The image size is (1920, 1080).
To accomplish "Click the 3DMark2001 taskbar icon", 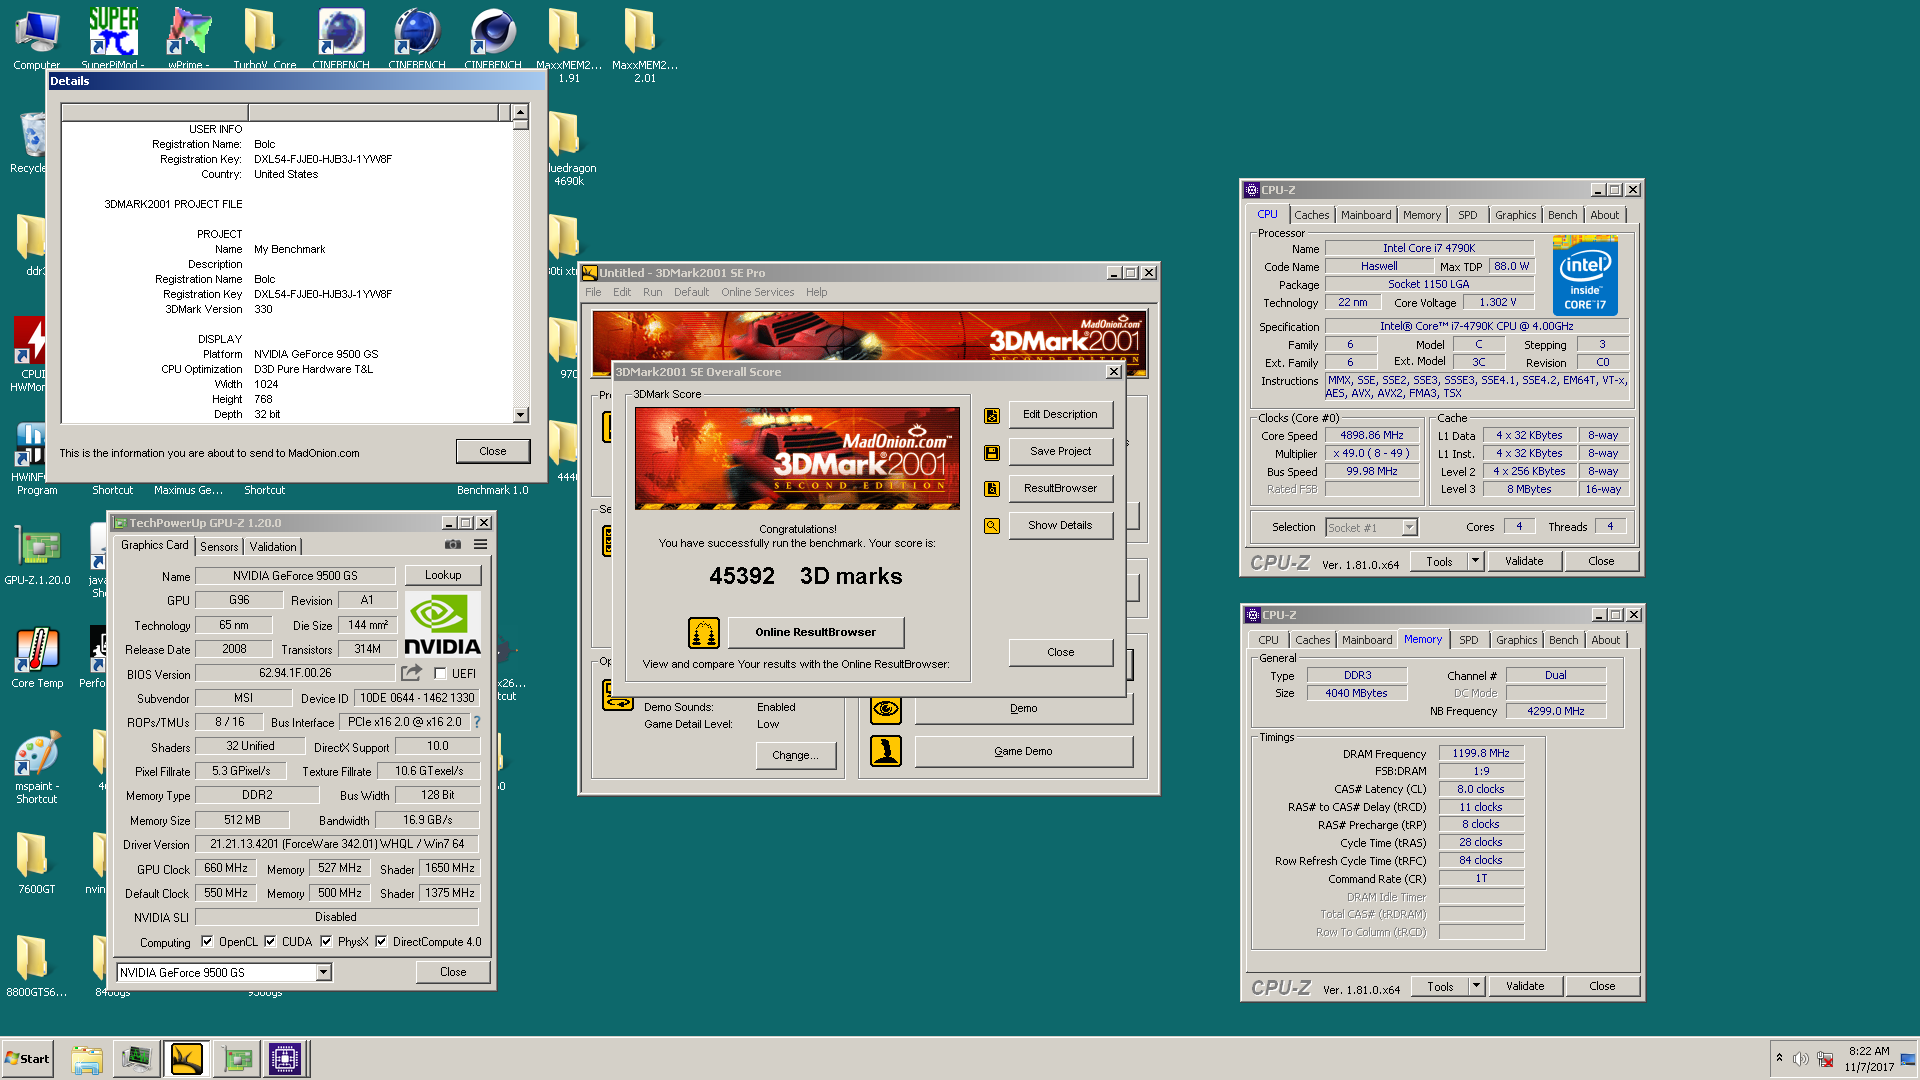I will click(187, 1058).
